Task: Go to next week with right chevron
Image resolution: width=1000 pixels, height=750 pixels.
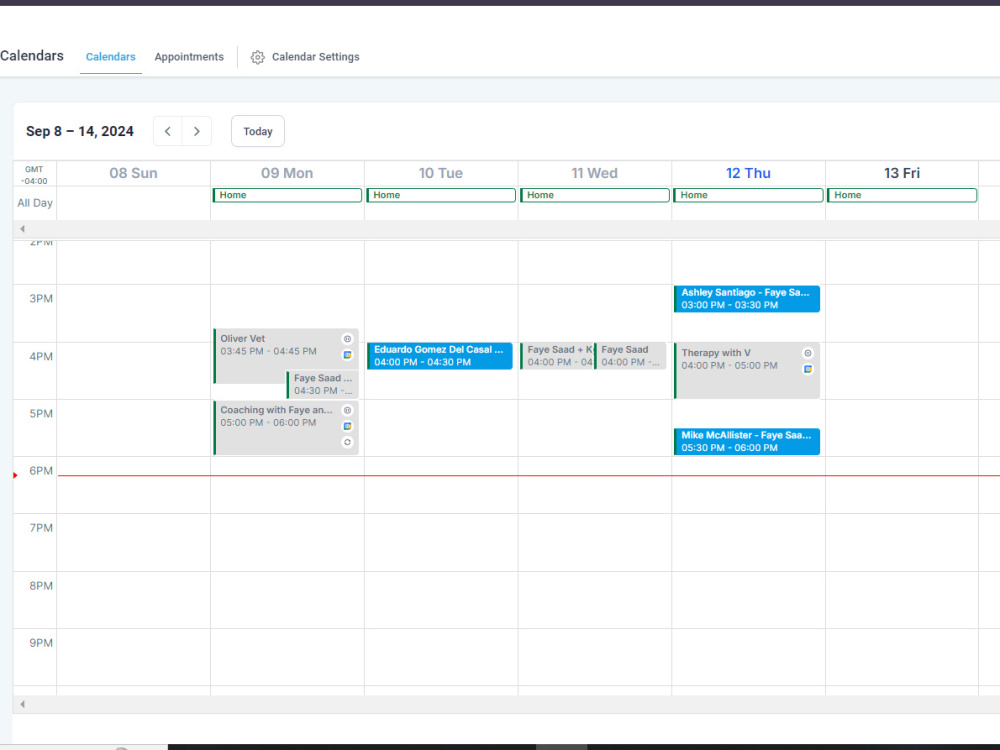Action: tap(197, 131)
